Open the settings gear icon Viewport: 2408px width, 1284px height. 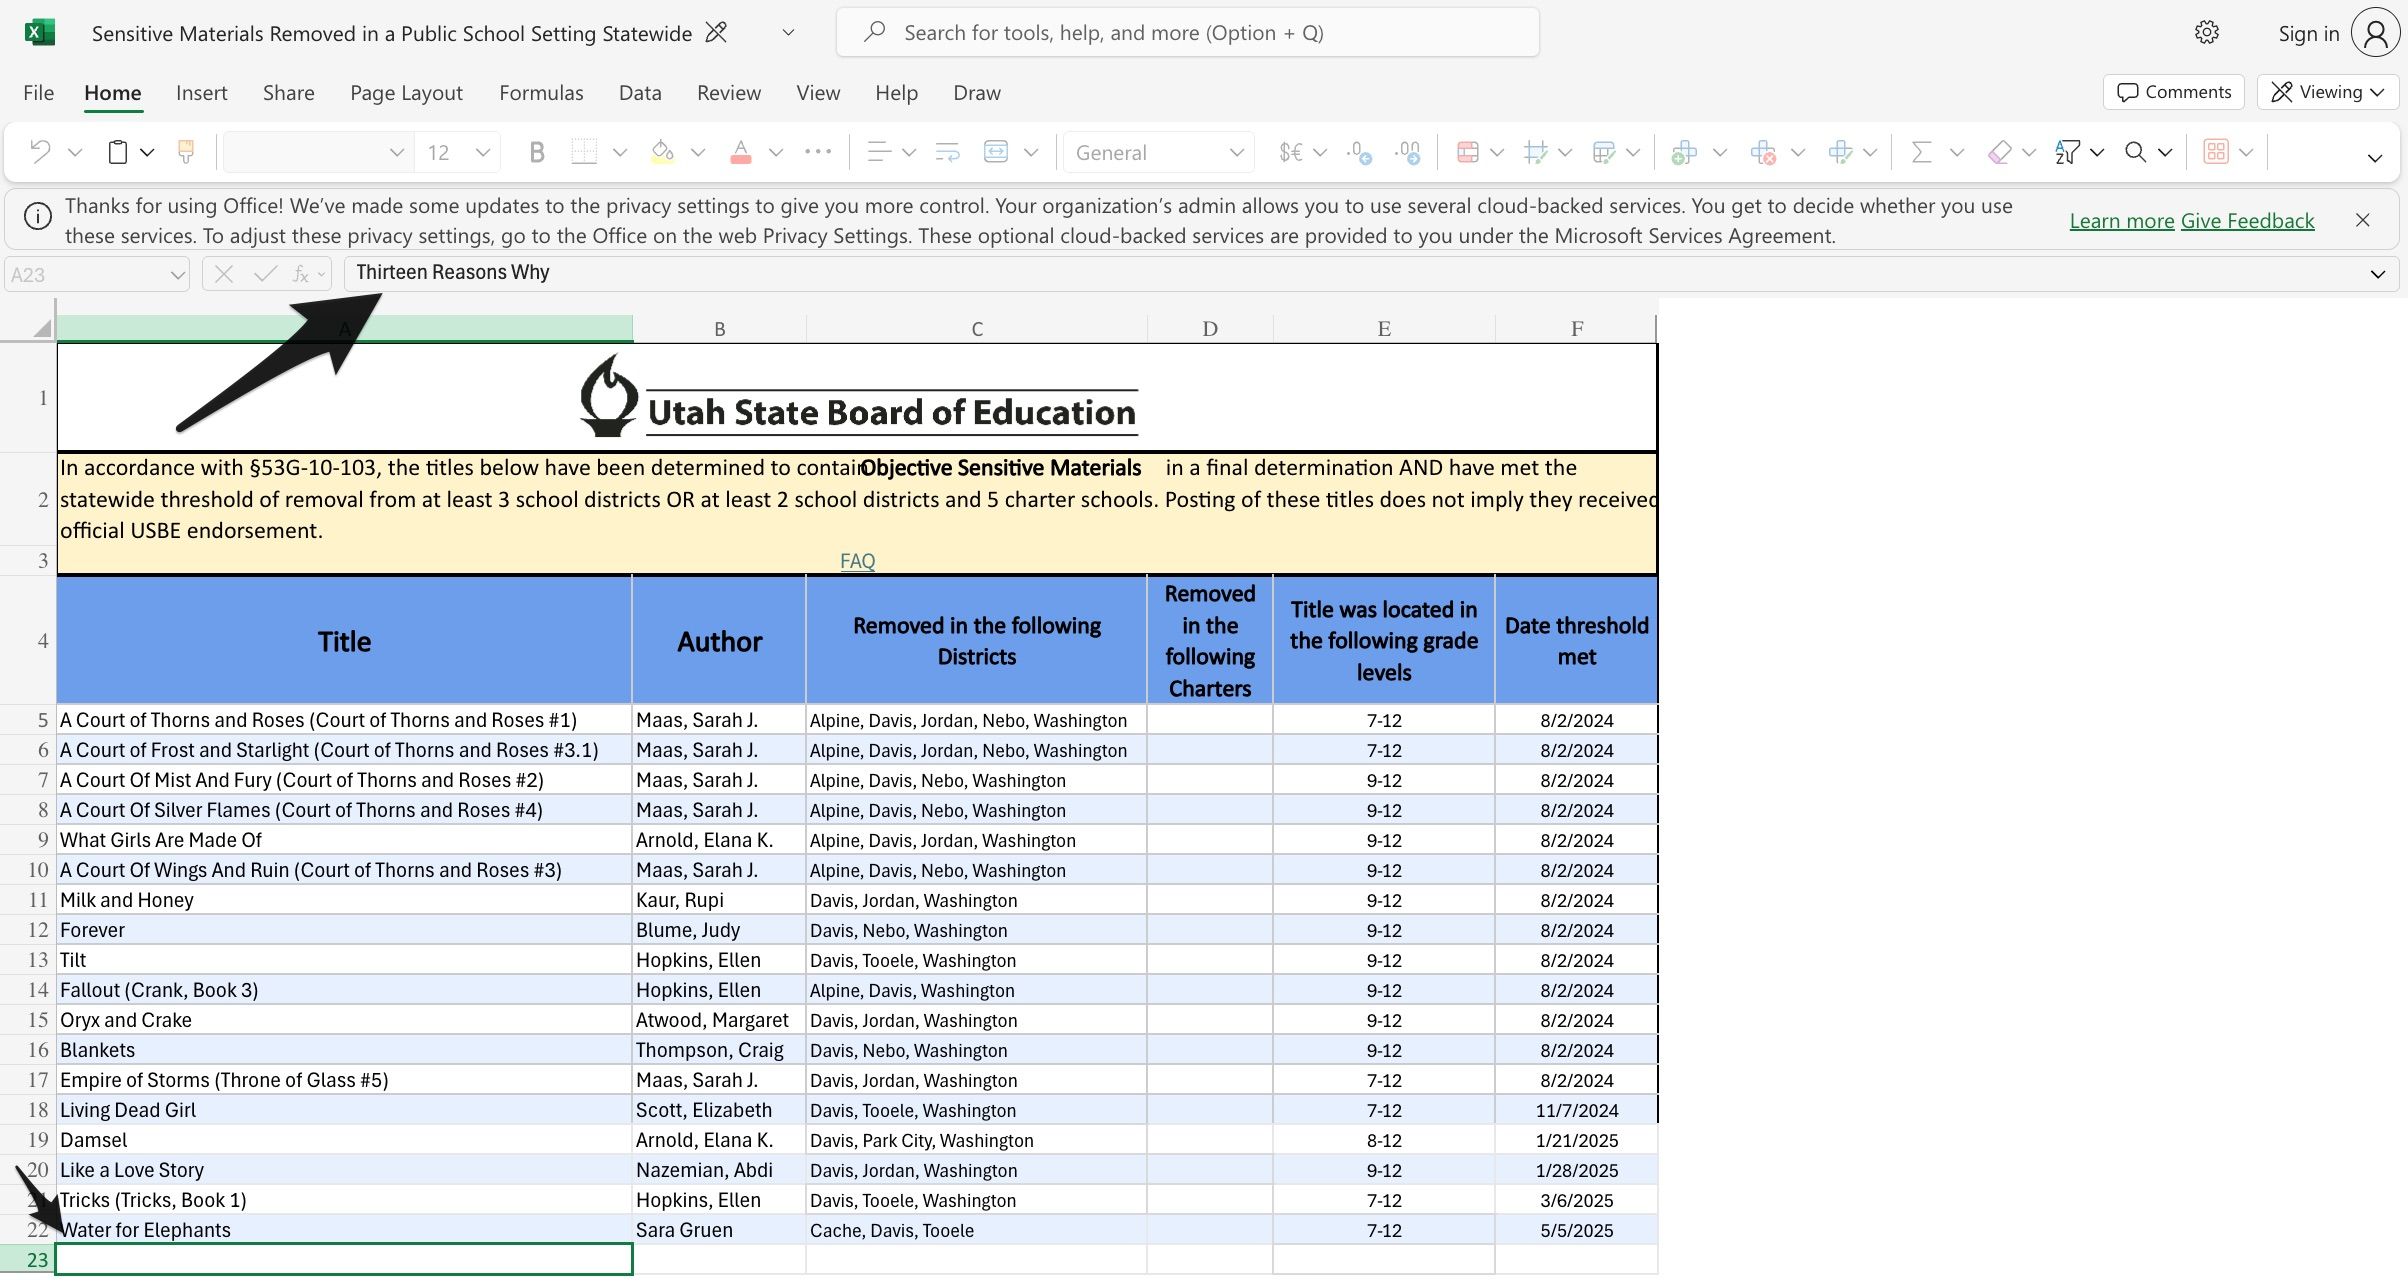(2206, 33)
